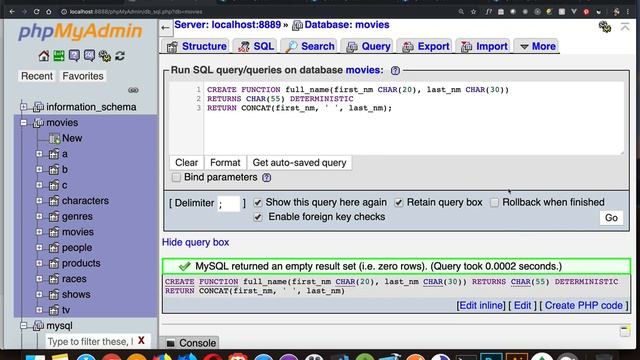640x360 pixels.
Task: Click the Clear button
Action: point(187,163)
